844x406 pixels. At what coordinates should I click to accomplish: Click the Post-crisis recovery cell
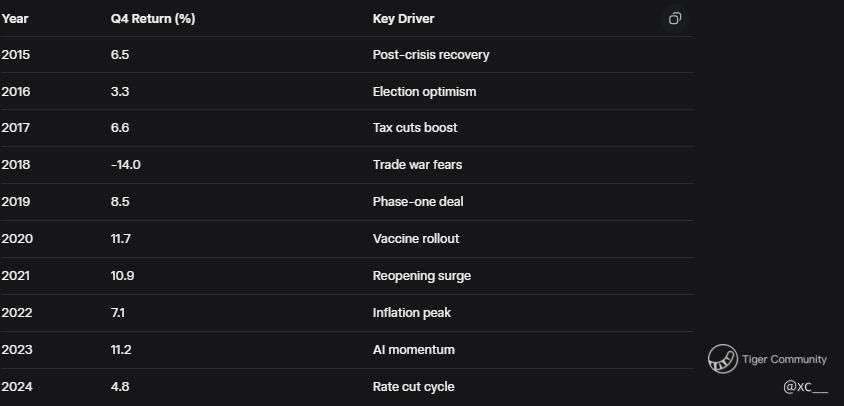click(x=431, y=55)
